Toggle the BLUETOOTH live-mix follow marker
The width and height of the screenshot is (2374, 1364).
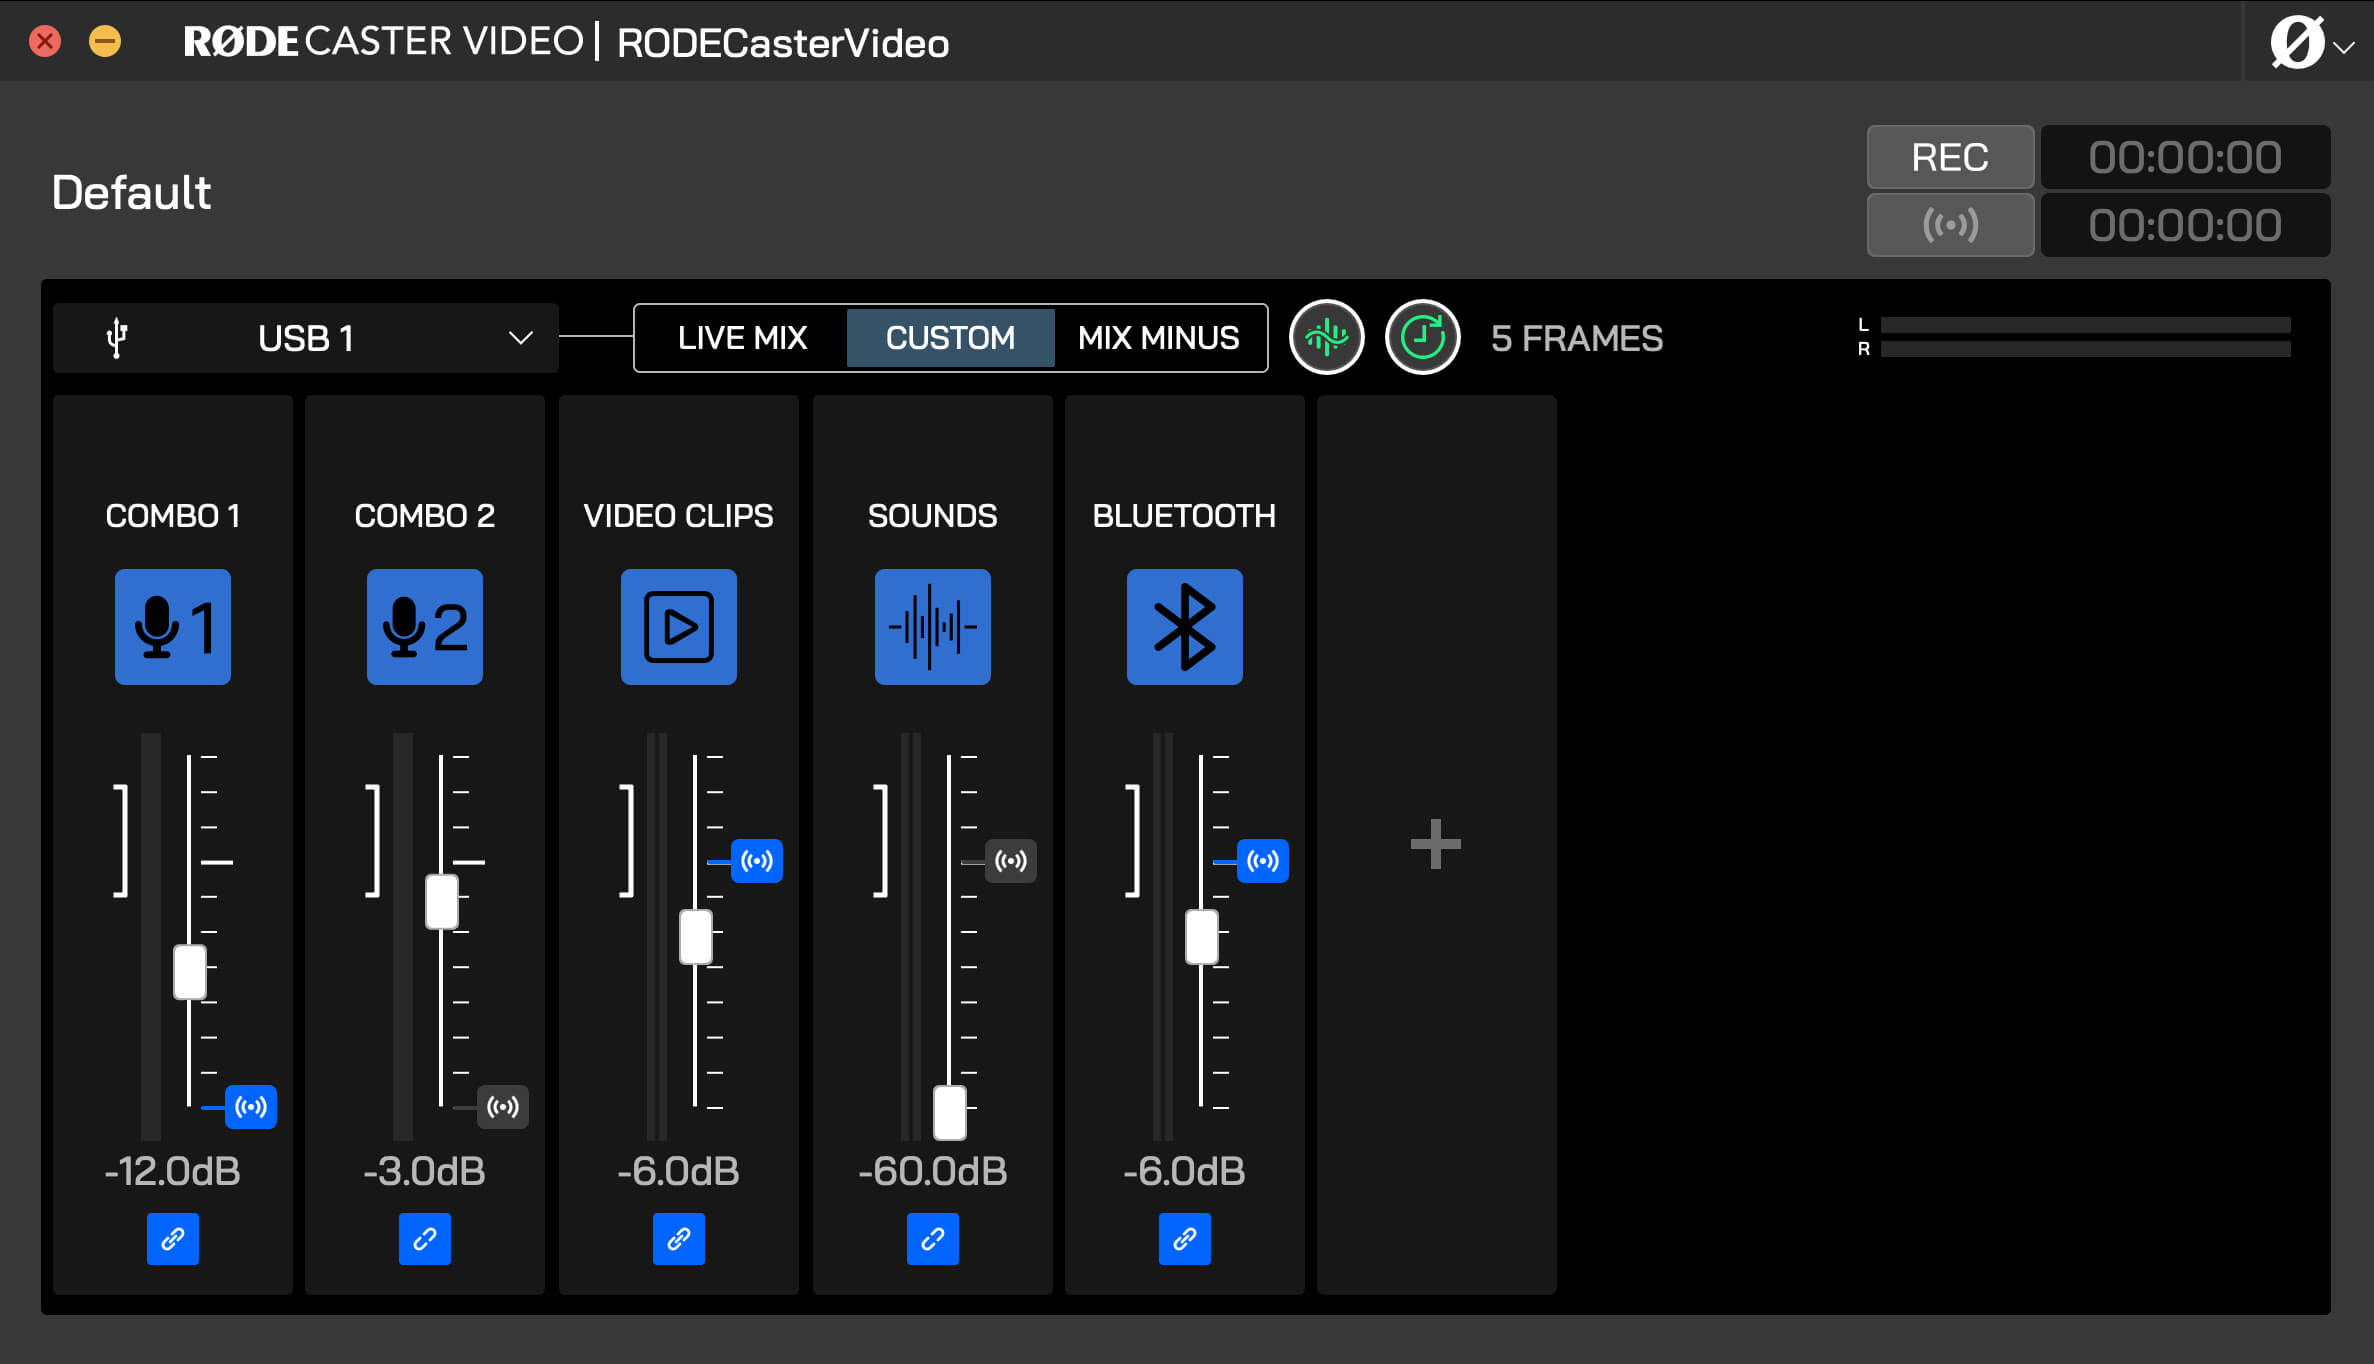tap(1263, 861)
